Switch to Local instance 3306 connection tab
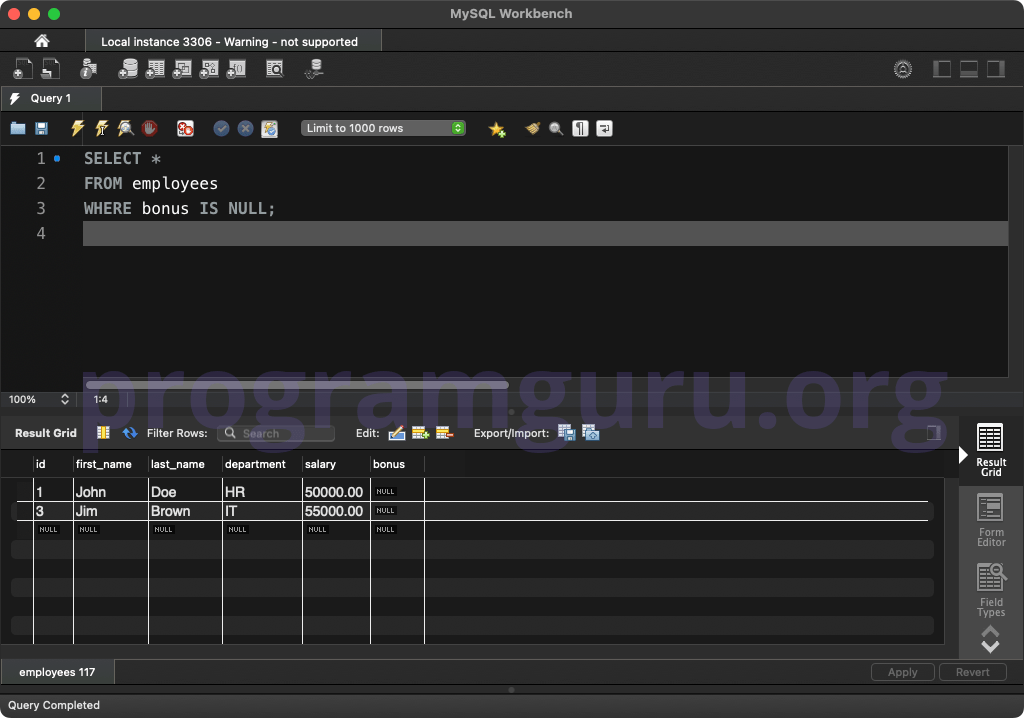1024x718 pixels. click(233, 41)
